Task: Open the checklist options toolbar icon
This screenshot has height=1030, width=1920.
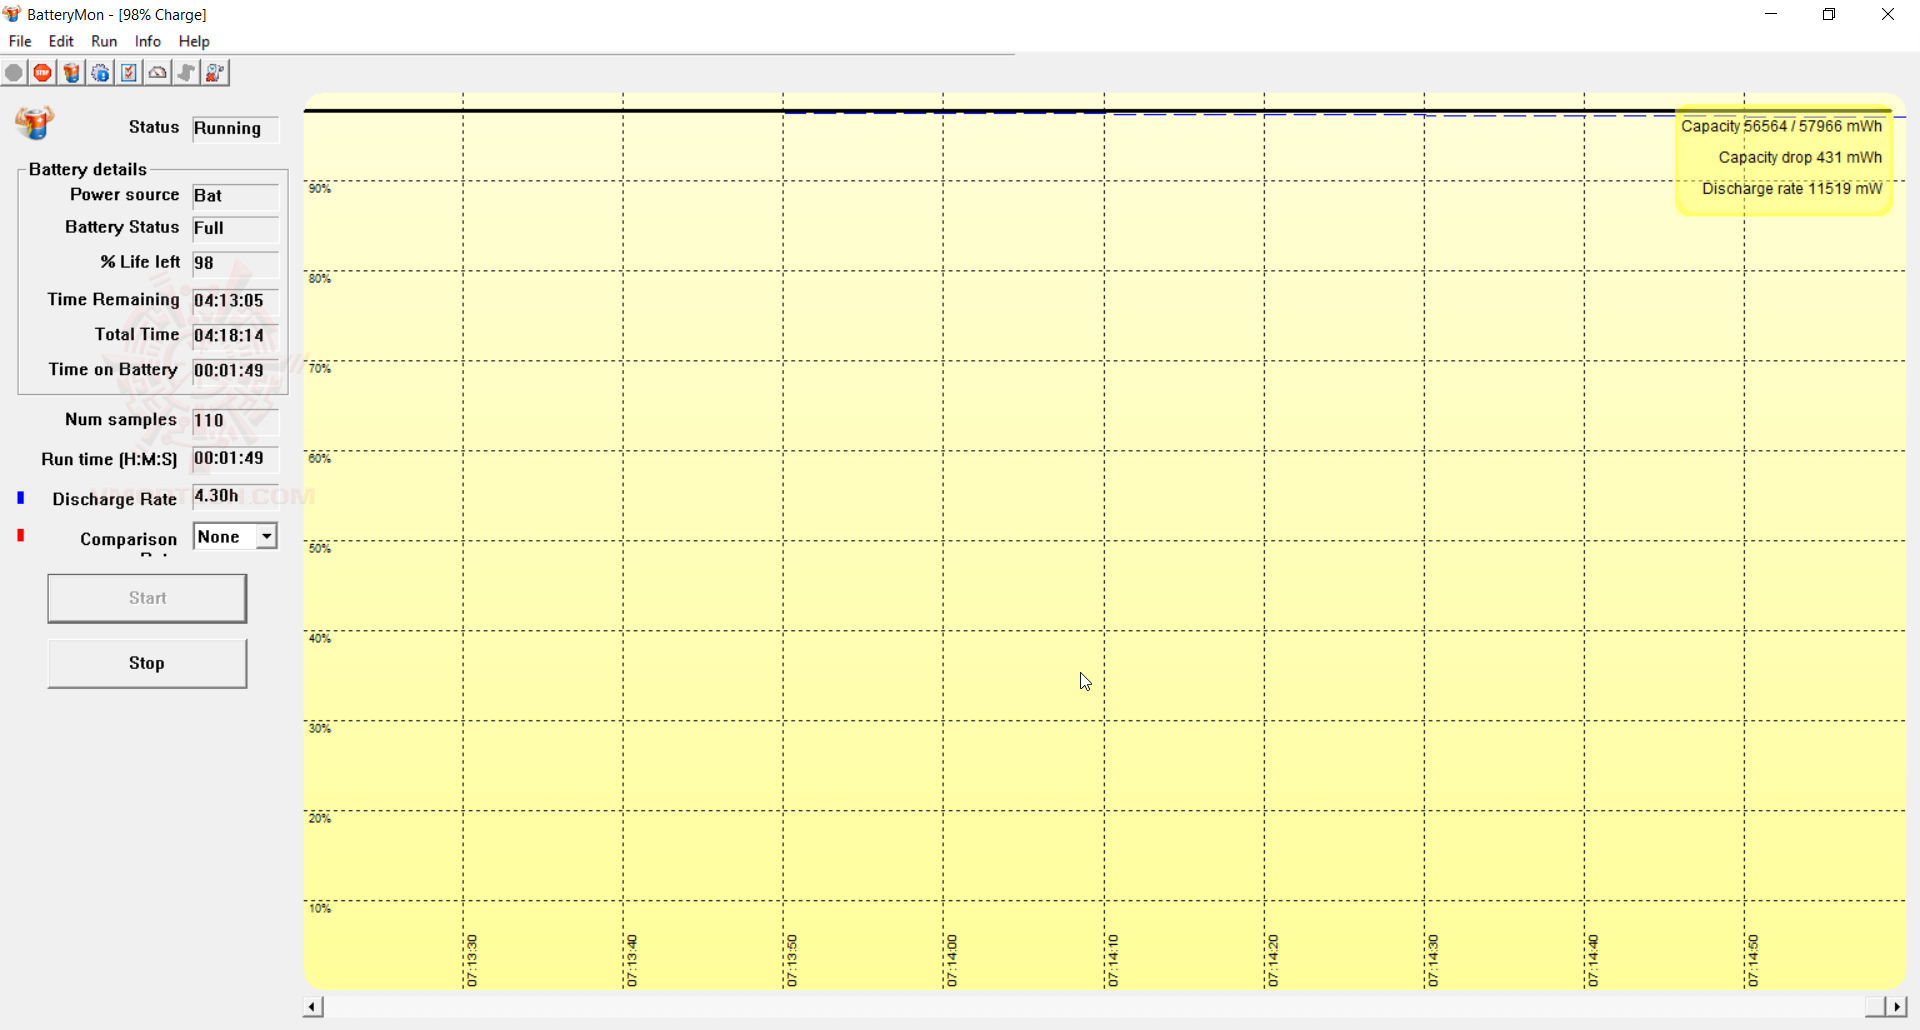Action: [130, 73]
